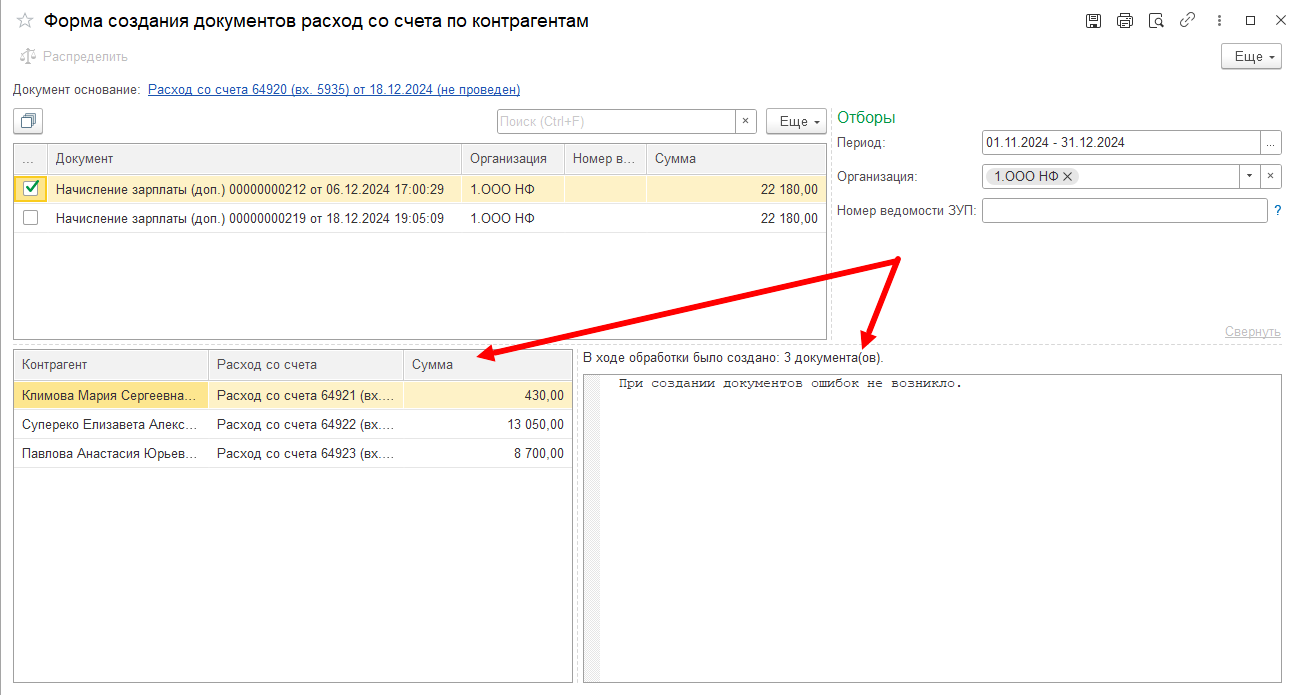Click the Свернуть link

[x=1253, y=331]
